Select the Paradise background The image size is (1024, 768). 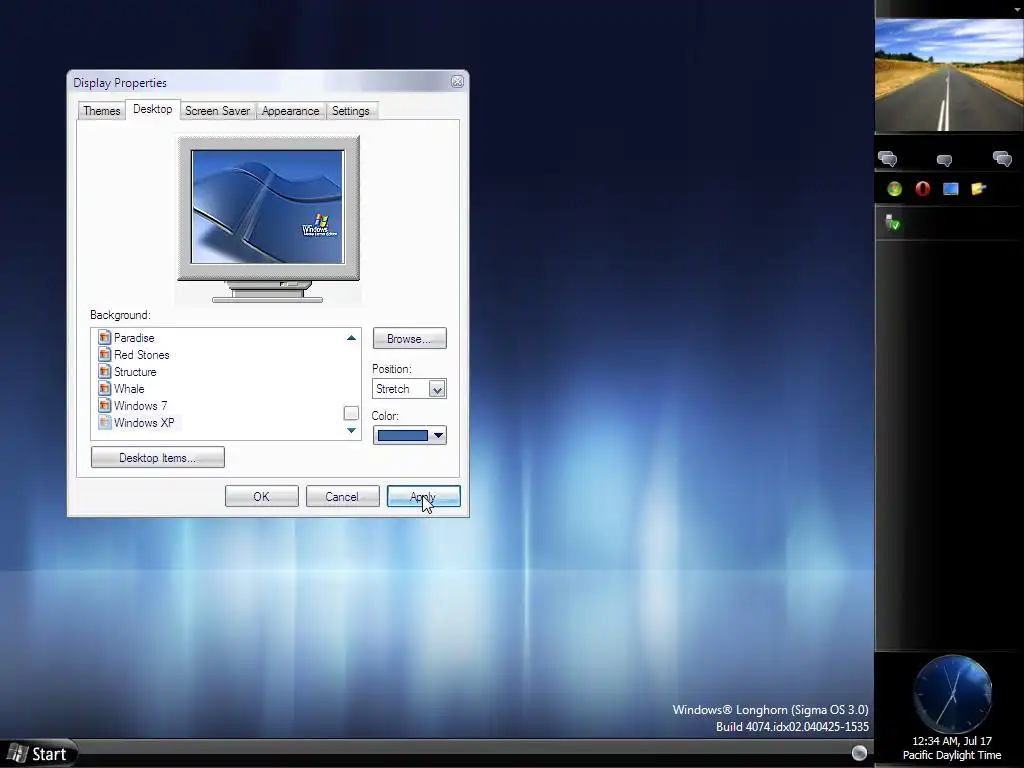click(134, 338)
